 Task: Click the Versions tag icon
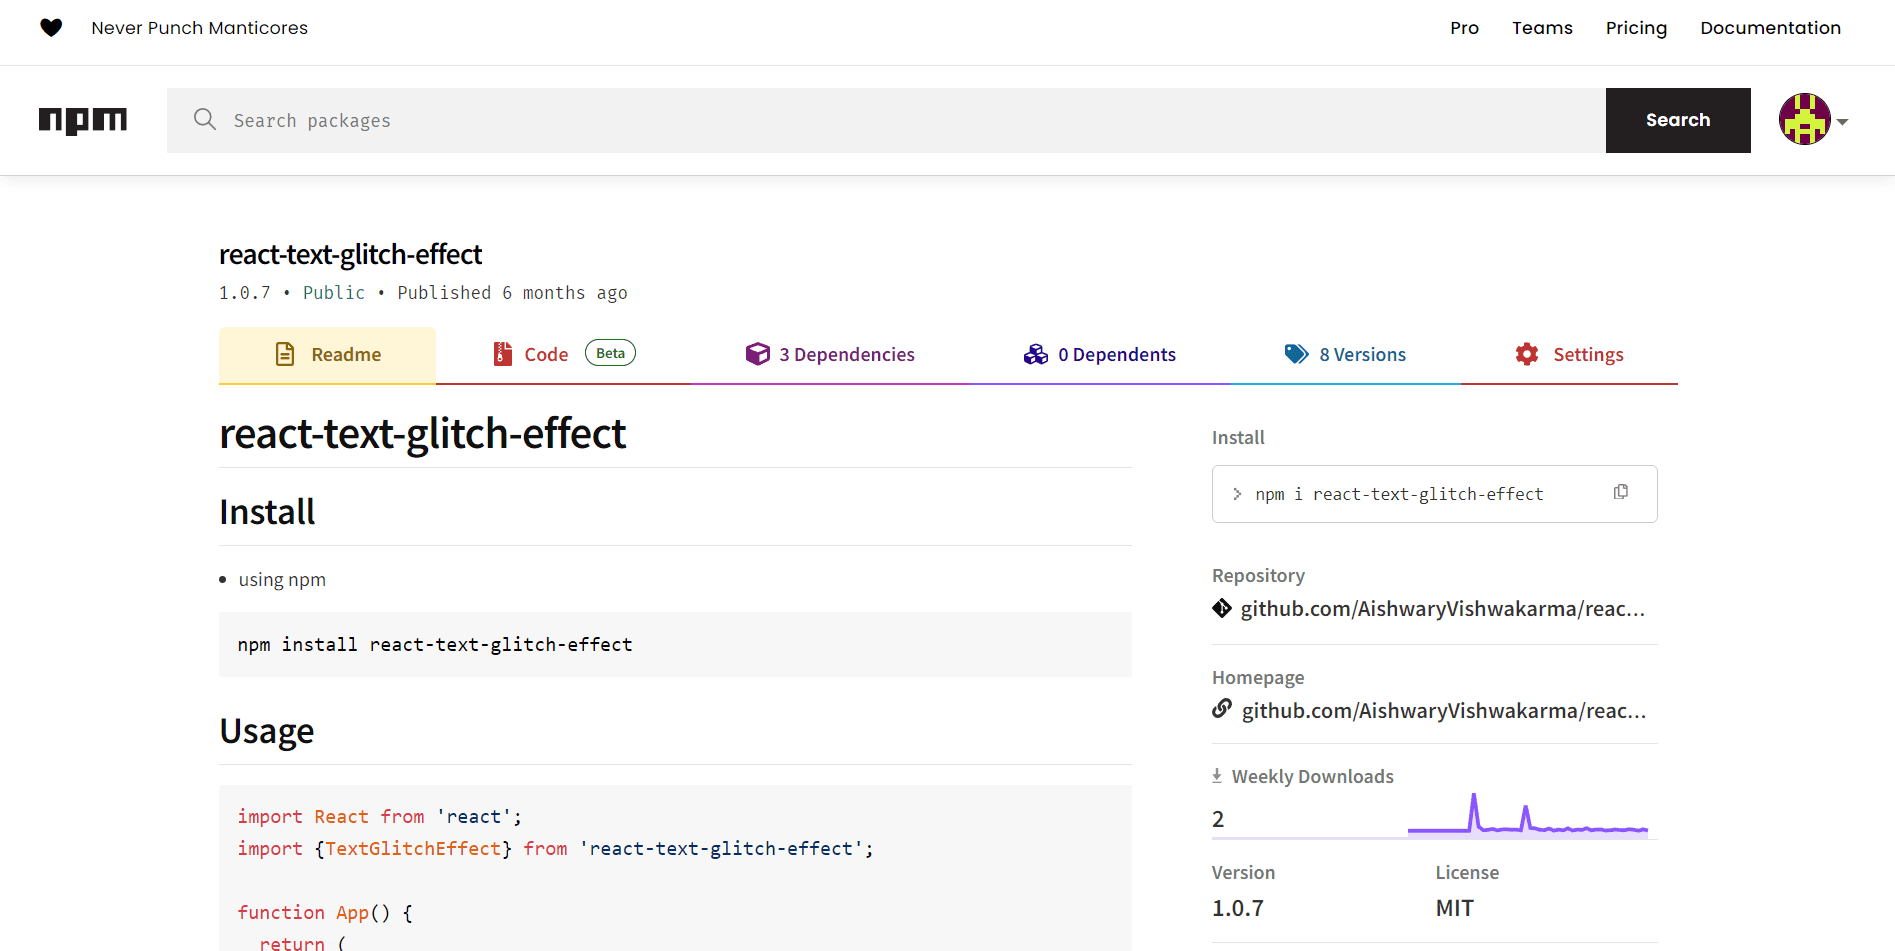(1296, 354)
